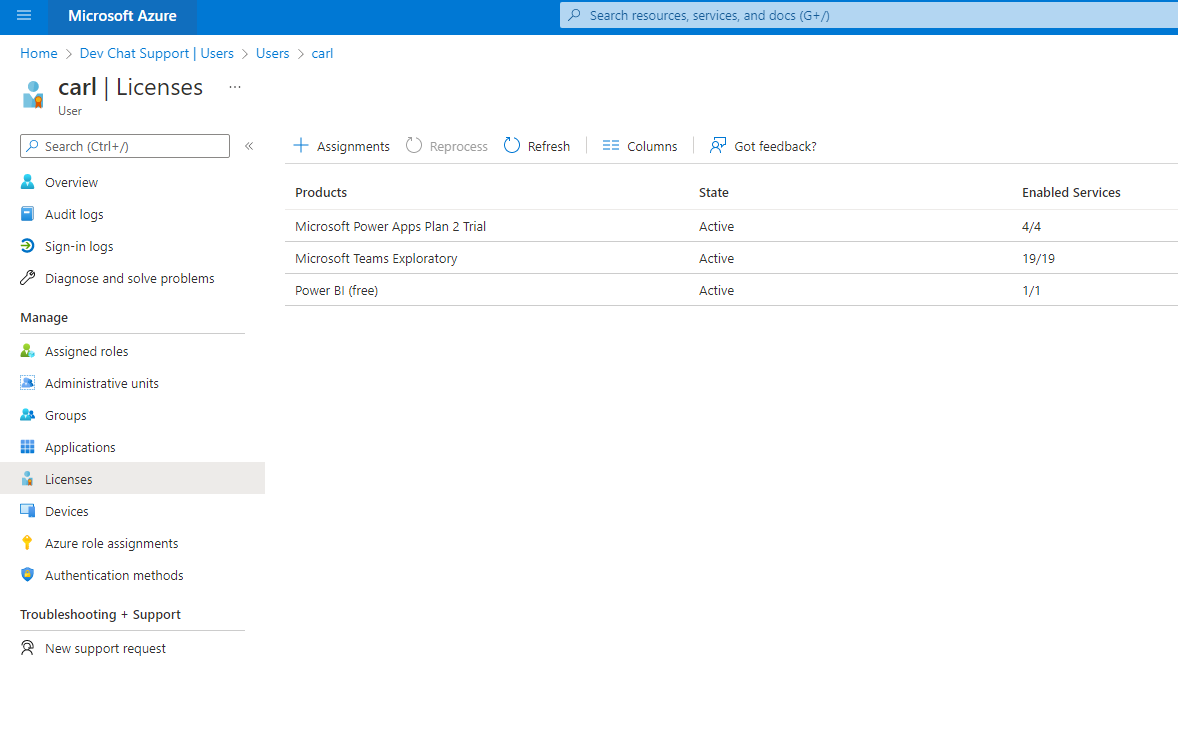Click the Refresh circular arrow icon
Image resolution: width=1178 pixels, height=735 pixels.
pyautogui.click(x=512, y=145)
